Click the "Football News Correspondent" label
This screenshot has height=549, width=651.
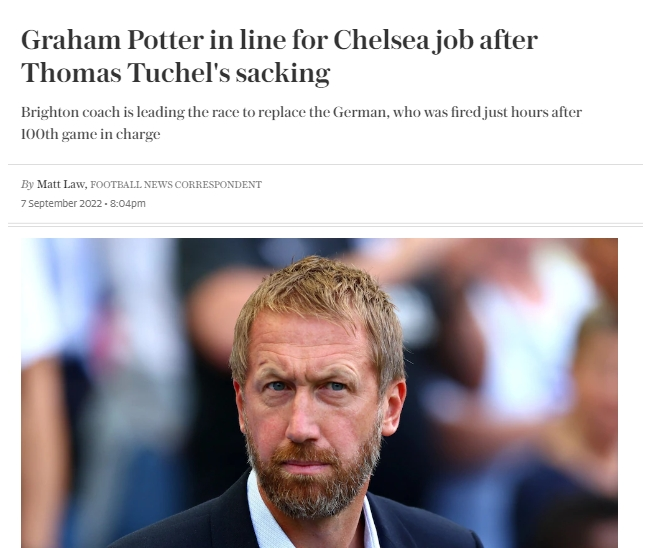coord(176,184)
